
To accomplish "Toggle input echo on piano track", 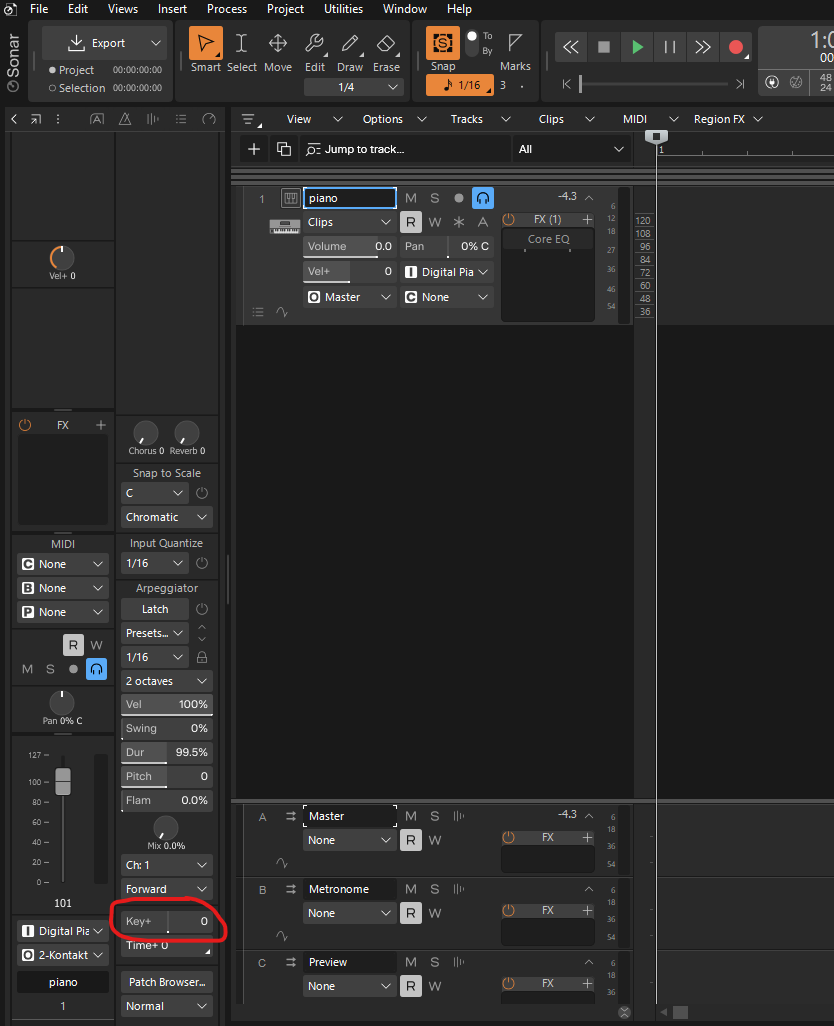I will point(483,198).
